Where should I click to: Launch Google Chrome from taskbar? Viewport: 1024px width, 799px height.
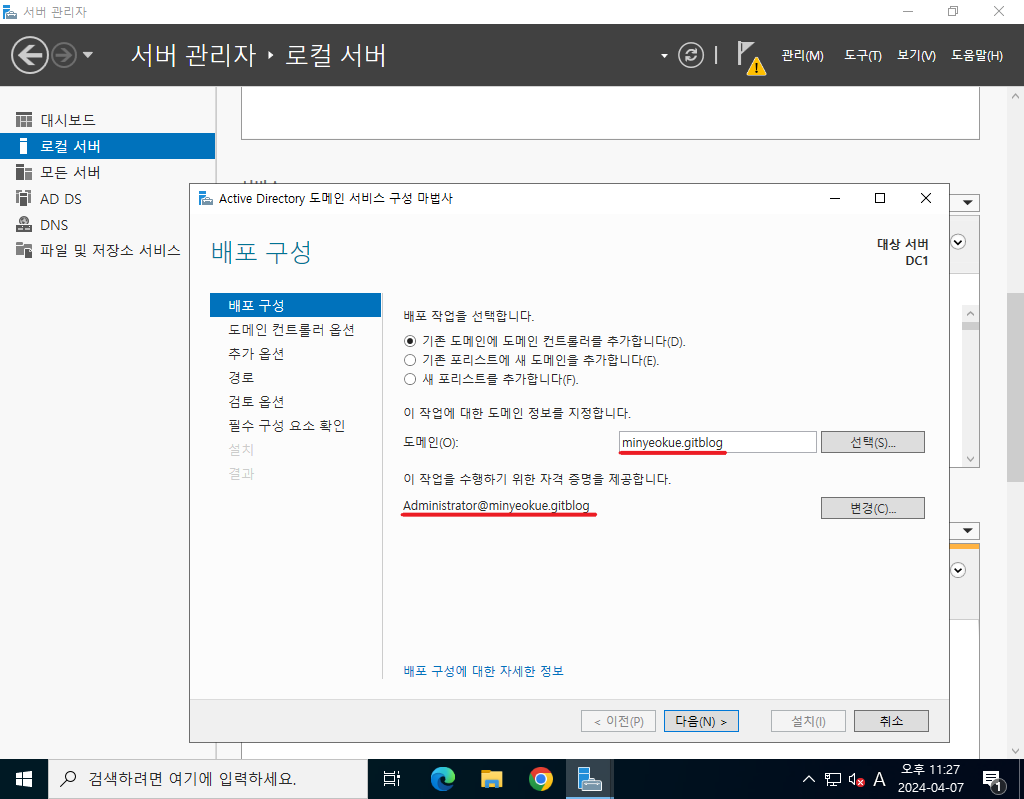click(x=541, y=779)
